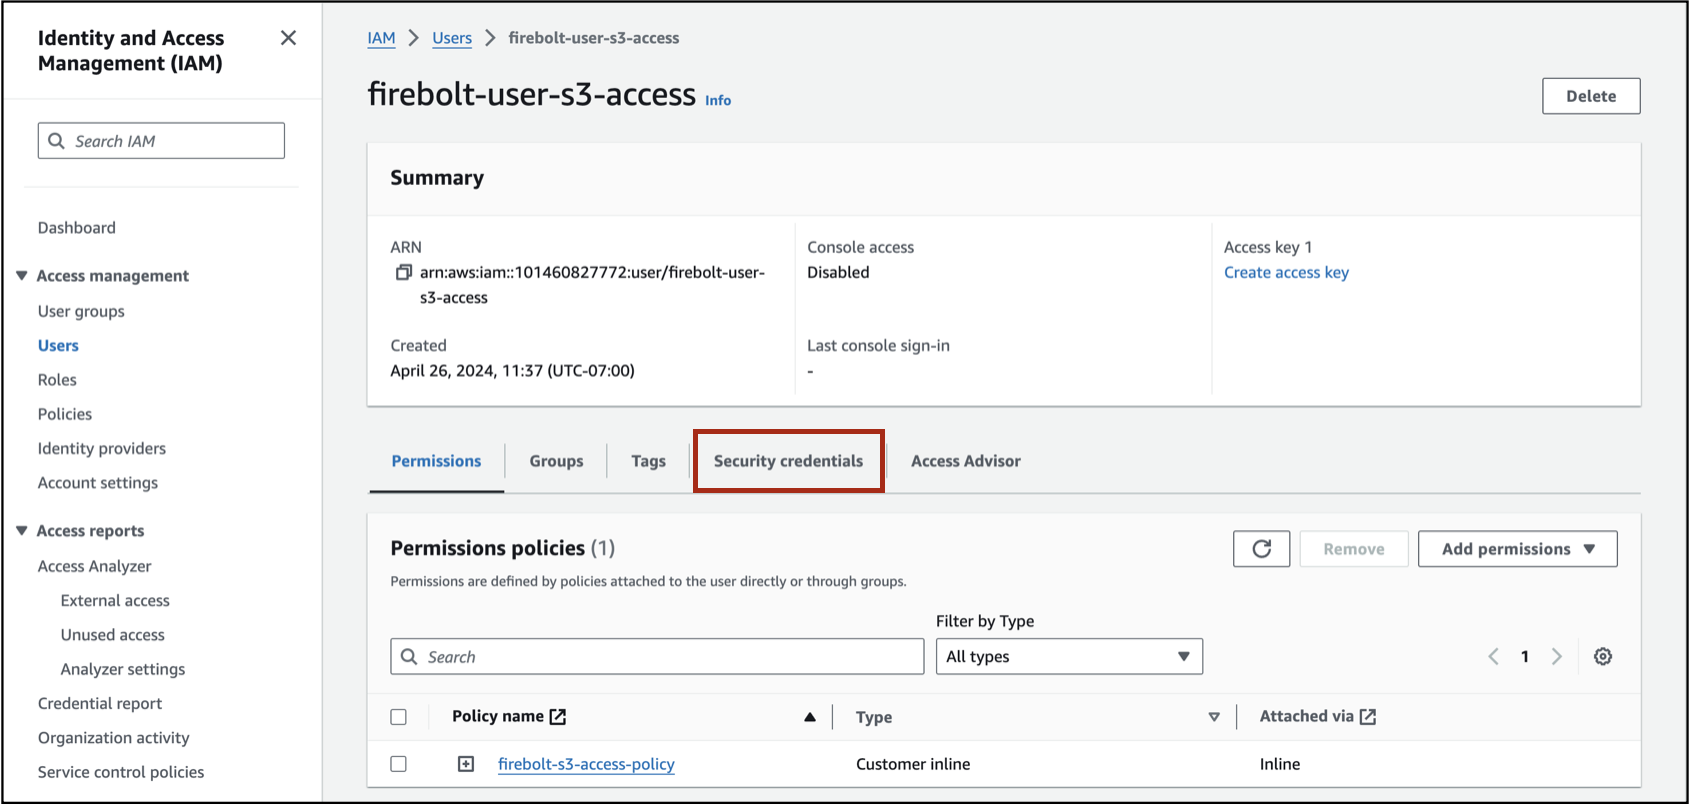The width and height of the screenshot is (1690, 806).
Task: Select all policies header checkbox
Action: click(x=399, y=717)
